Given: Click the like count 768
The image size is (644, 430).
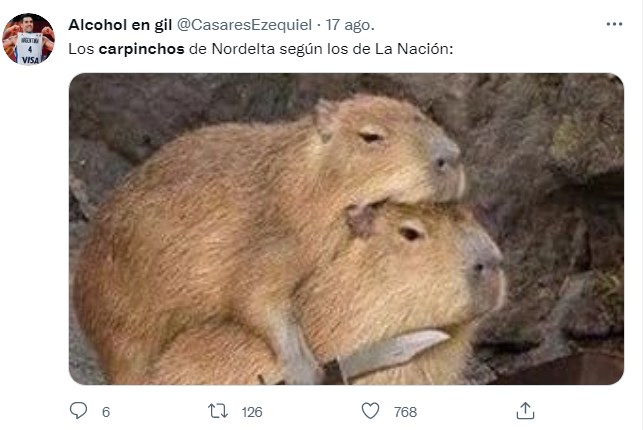Looking at the screenshot, I should (405, 412).
